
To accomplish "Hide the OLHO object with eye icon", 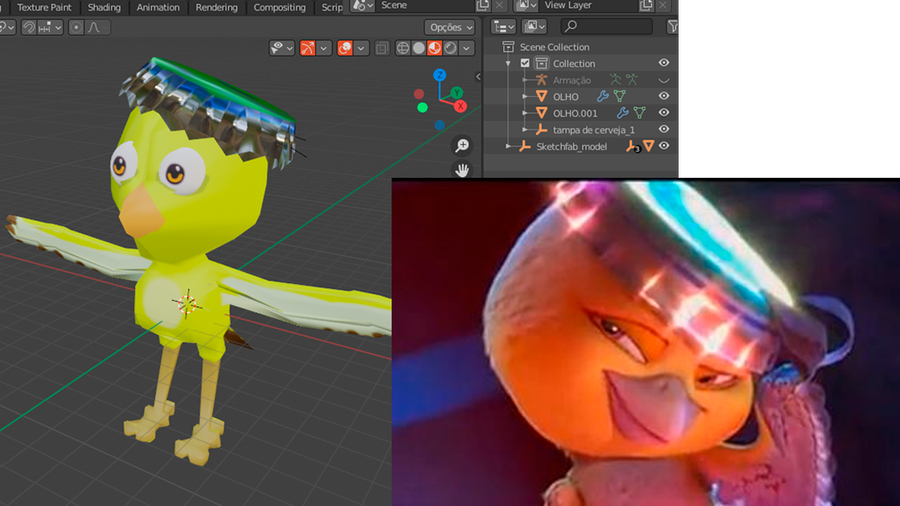I will 664,96.
